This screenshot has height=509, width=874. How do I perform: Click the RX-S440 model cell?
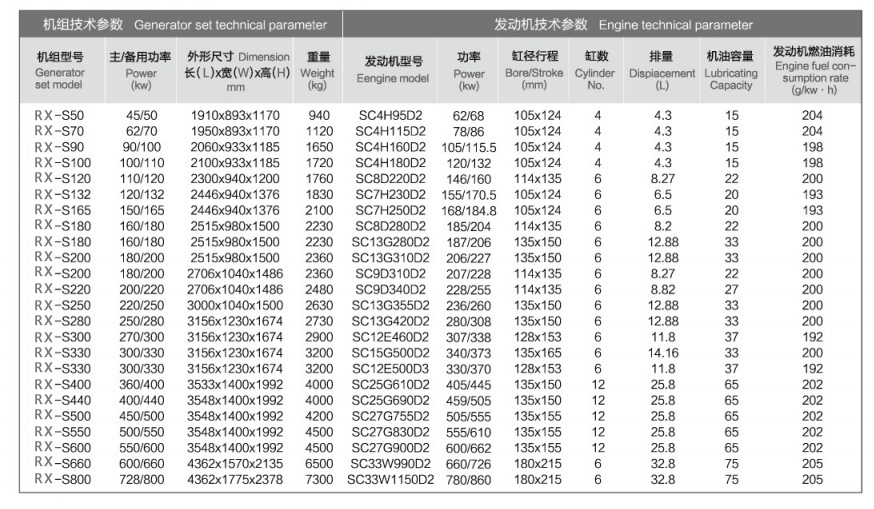click(62, 400)
